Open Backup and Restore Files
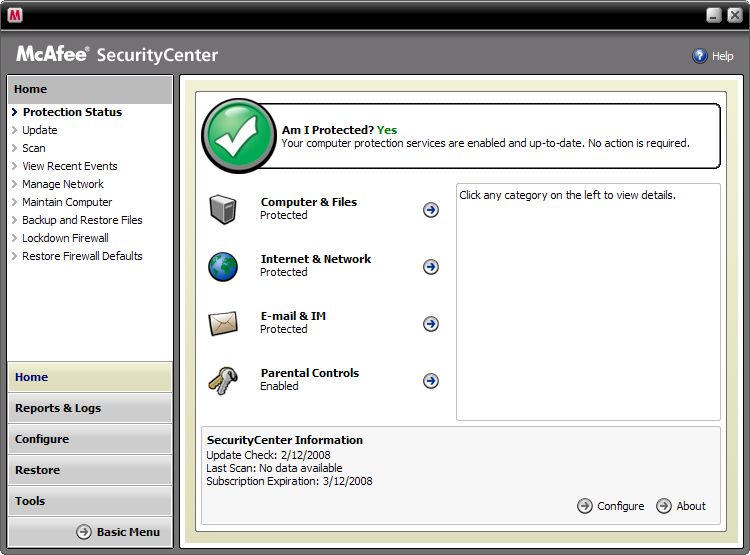The height and width of the screenshot is (555, 750). click(82, 220)
